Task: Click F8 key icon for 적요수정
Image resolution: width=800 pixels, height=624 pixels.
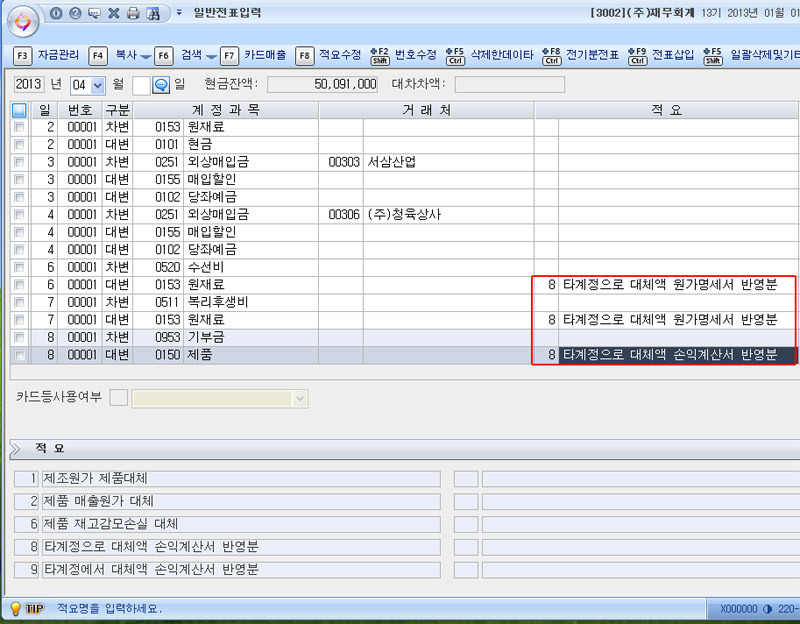Action: (x=305, y=56)
